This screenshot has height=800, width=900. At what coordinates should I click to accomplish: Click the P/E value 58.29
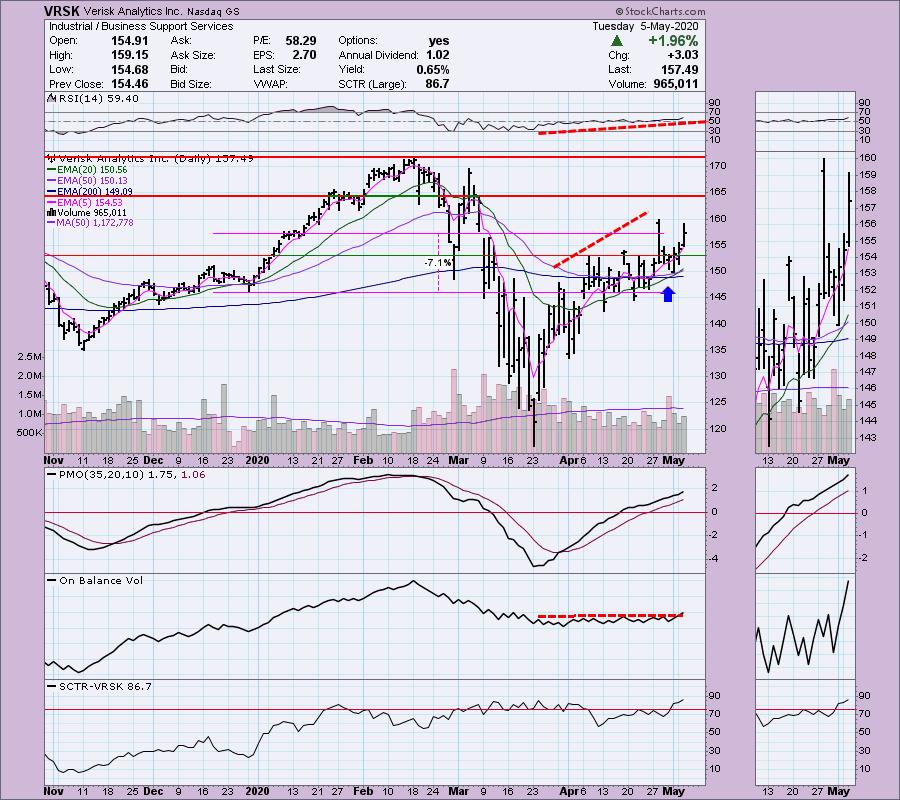(301, 41)
